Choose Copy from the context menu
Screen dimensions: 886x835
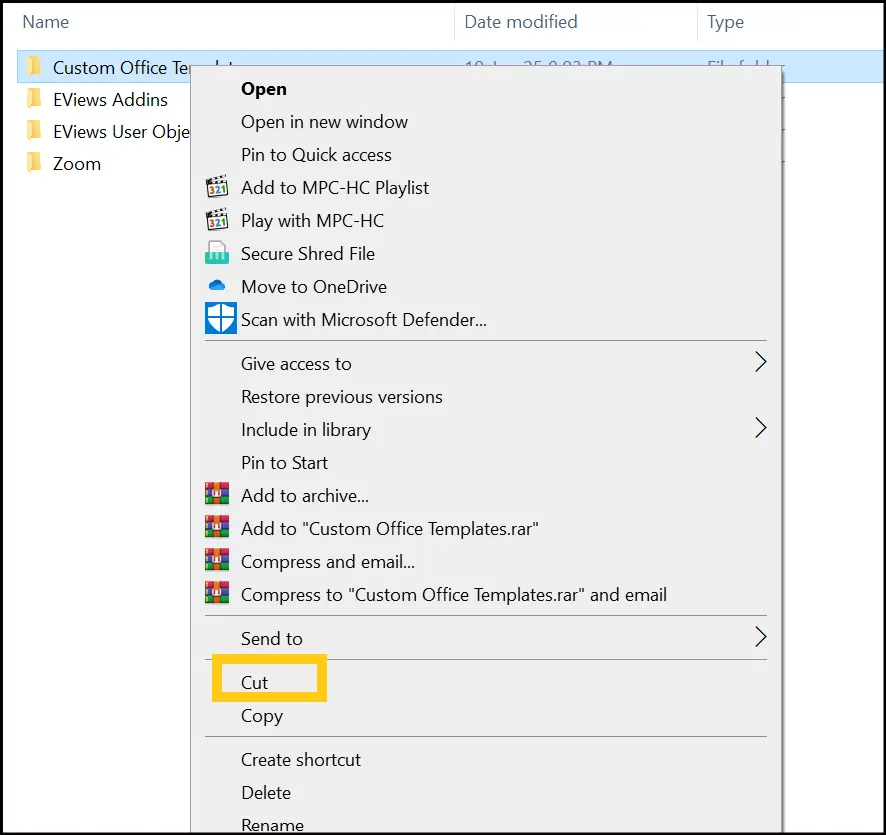pos(262,716)
